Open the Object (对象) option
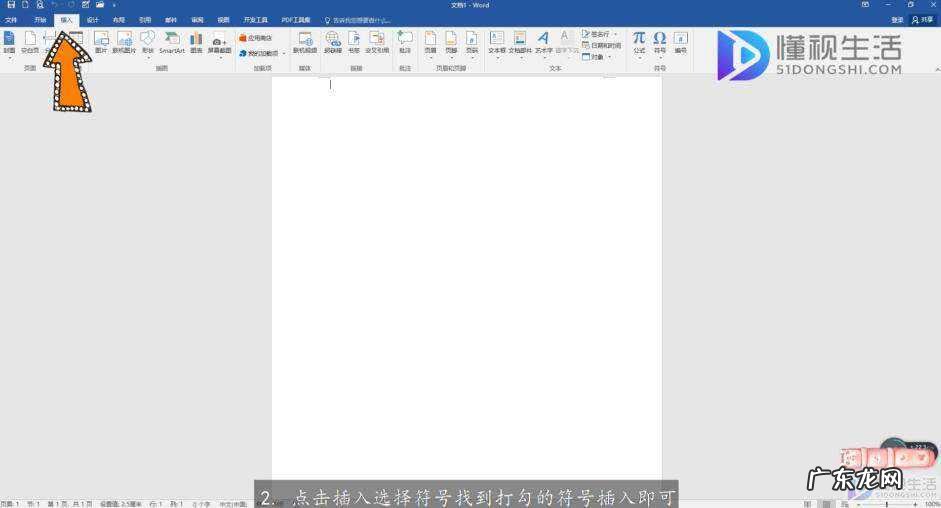The height and width of the screenshot is (508, 941). 596,57
